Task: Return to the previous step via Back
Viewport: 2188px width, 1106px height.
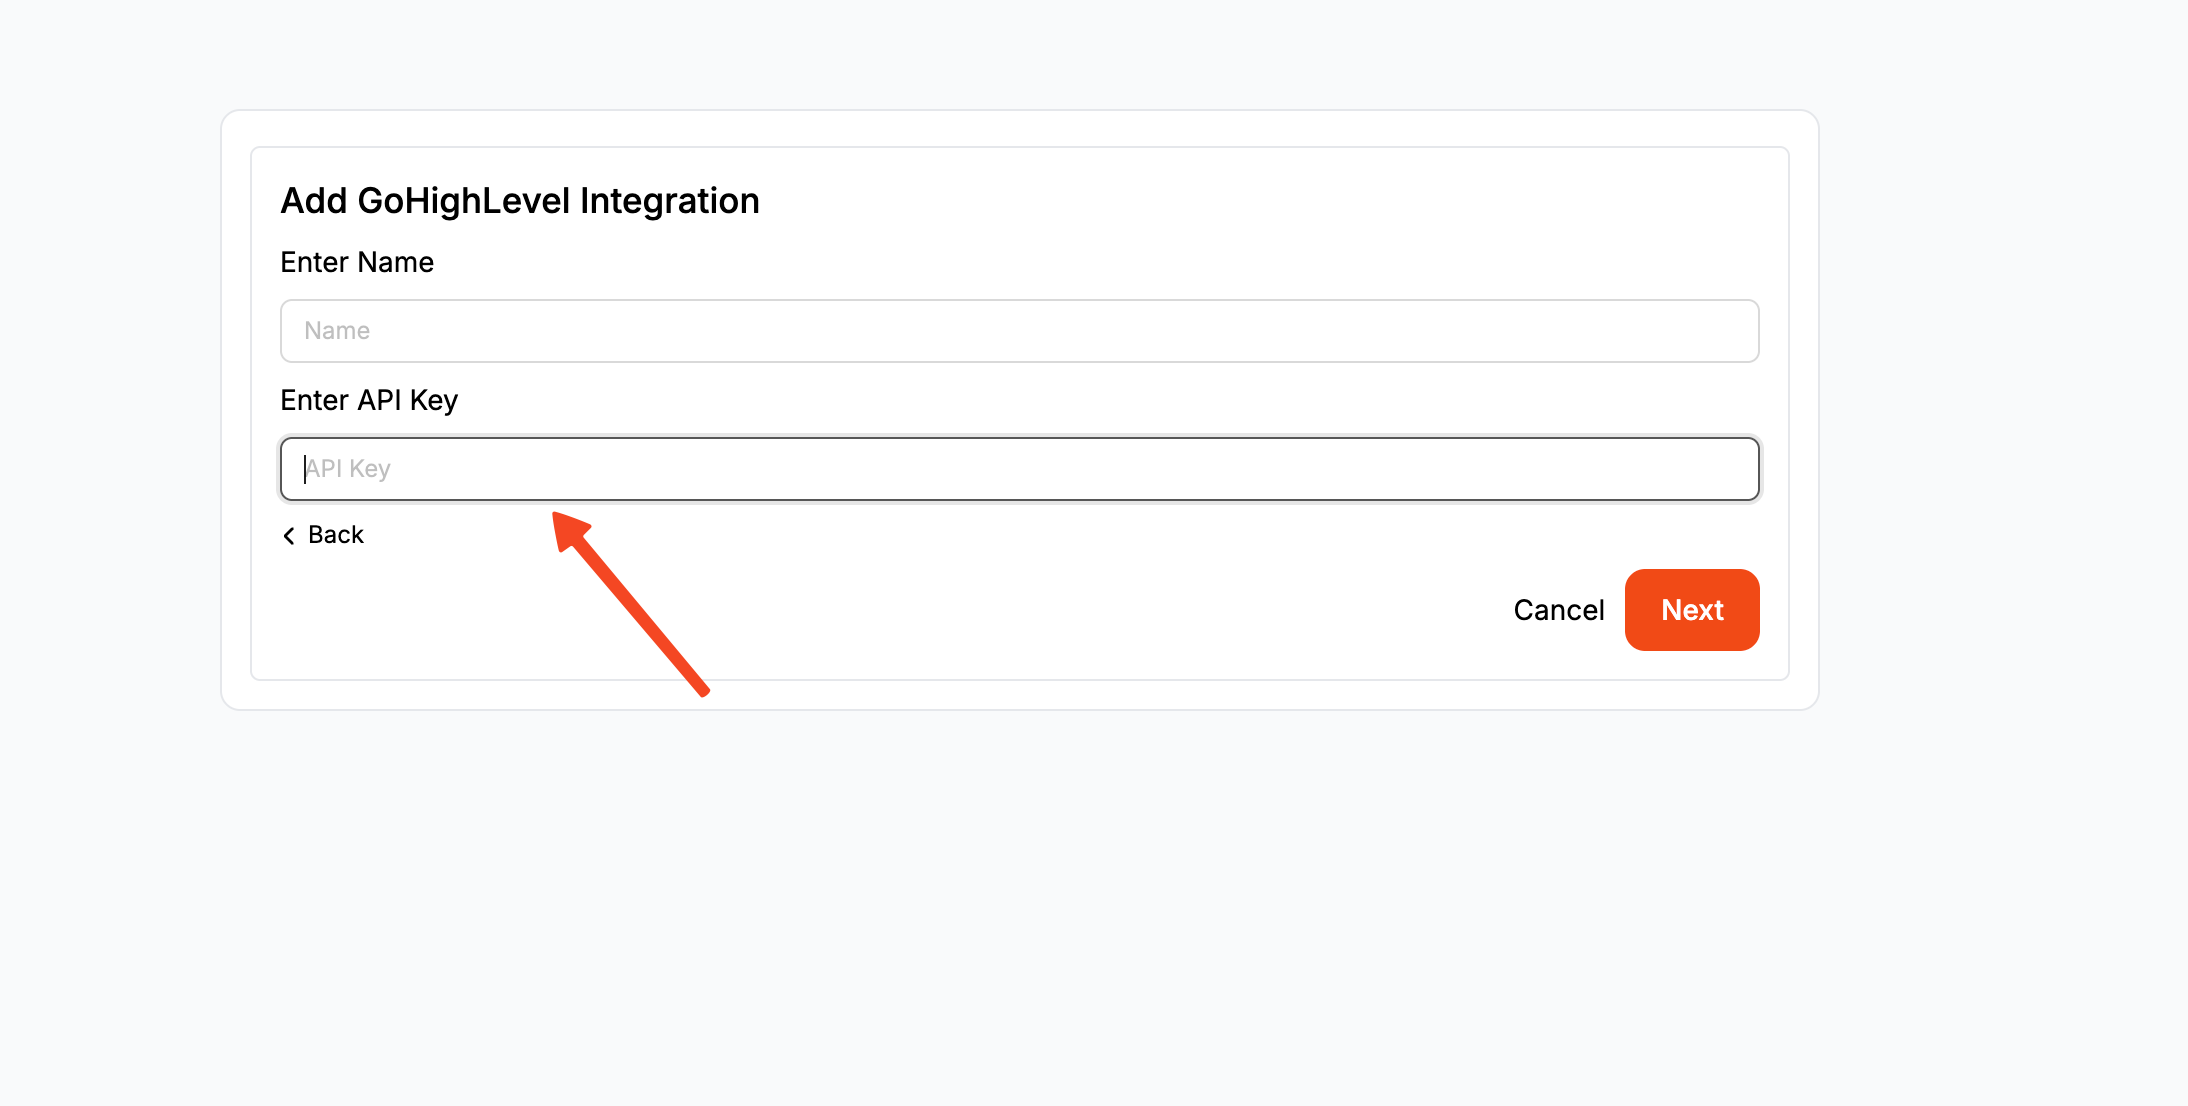Action: click(324, 535)
